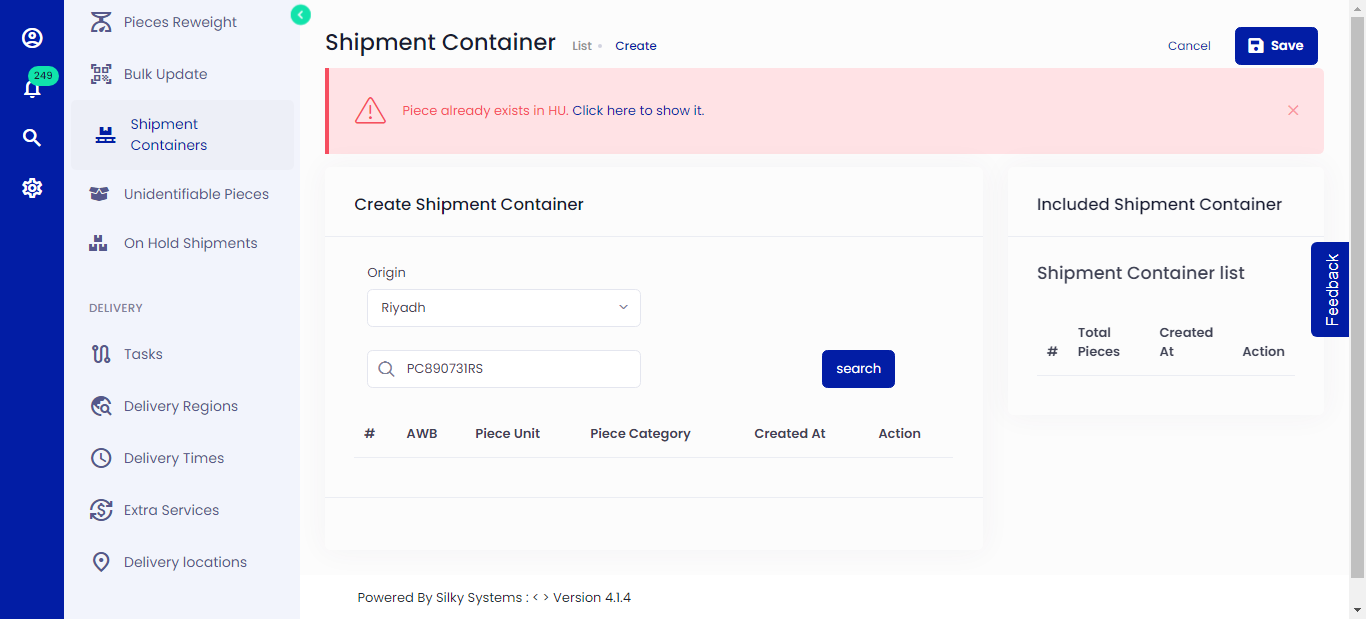Select the Extra Services icon
The height and width of the screenshot is (619, 1366).
(100, 510)
